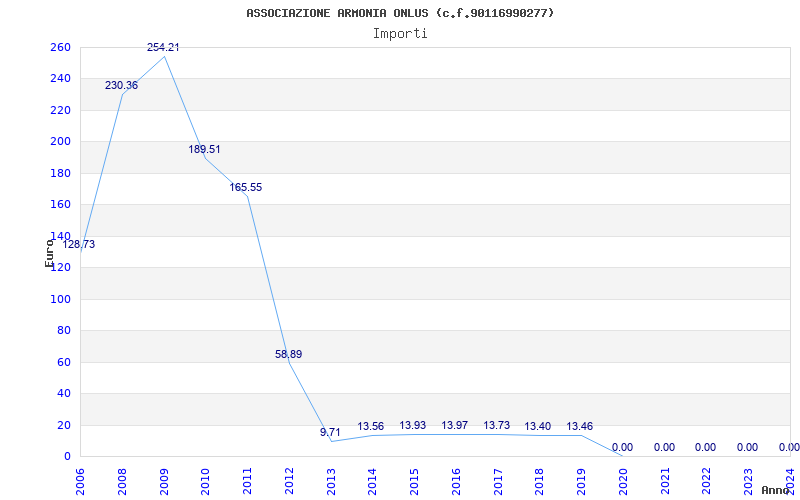This screenshot has width=800, height=500.
Task: Click the 230.36 data label
Action: (x=121, y=85)
